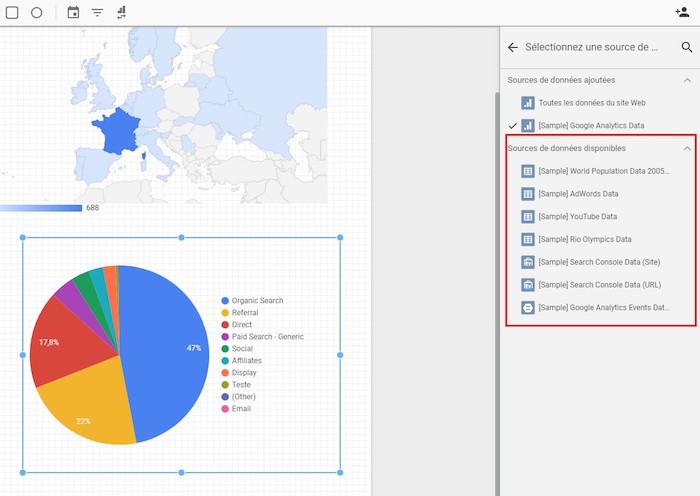700x496 pixels.
Task: Click [Sample] Search Console Data (Site)
Action: click(x=598, y=262)
